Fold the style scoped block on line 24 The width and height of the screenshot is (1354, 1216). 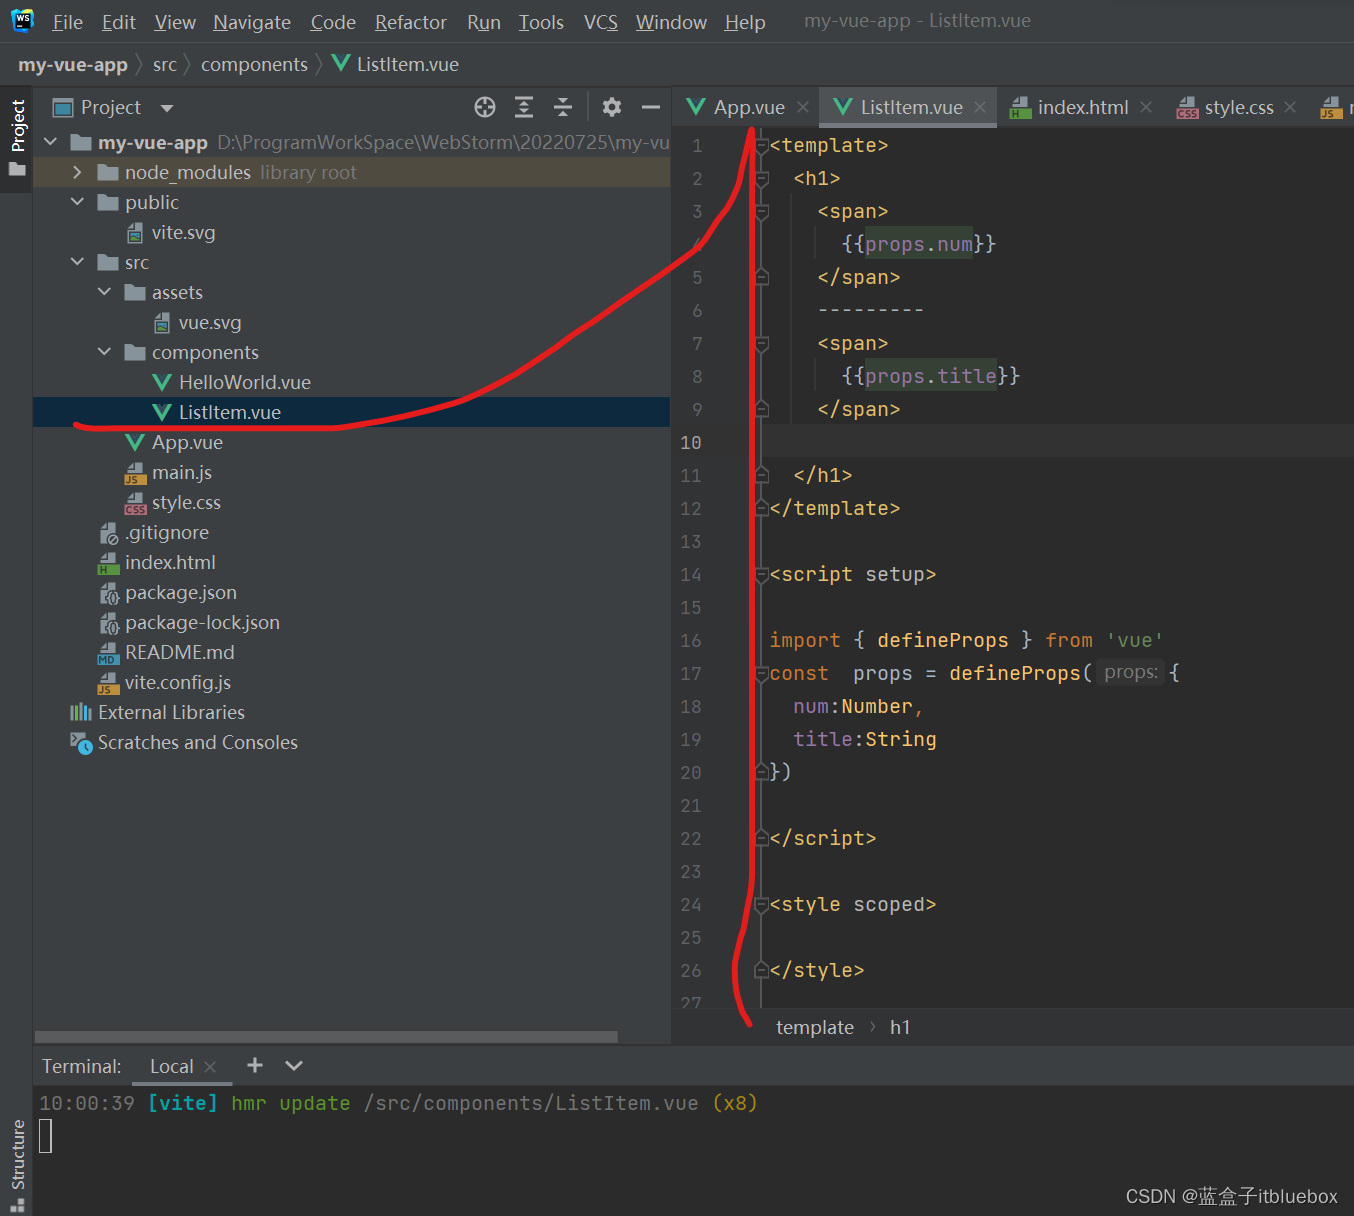pyautogui.click(x=762, y=905)
